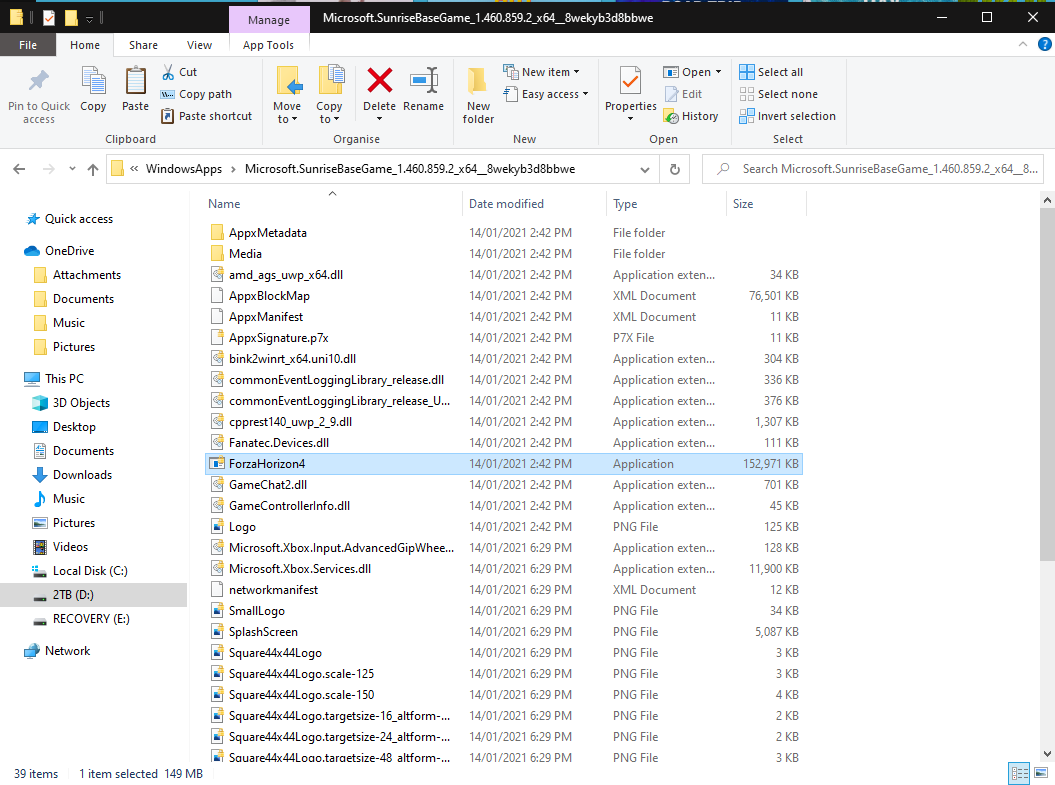Image resolution: width=1055 pixels, height=785 pixels.
Task: Open Downloads in navigation pane
Action: (x=82, y=475)
